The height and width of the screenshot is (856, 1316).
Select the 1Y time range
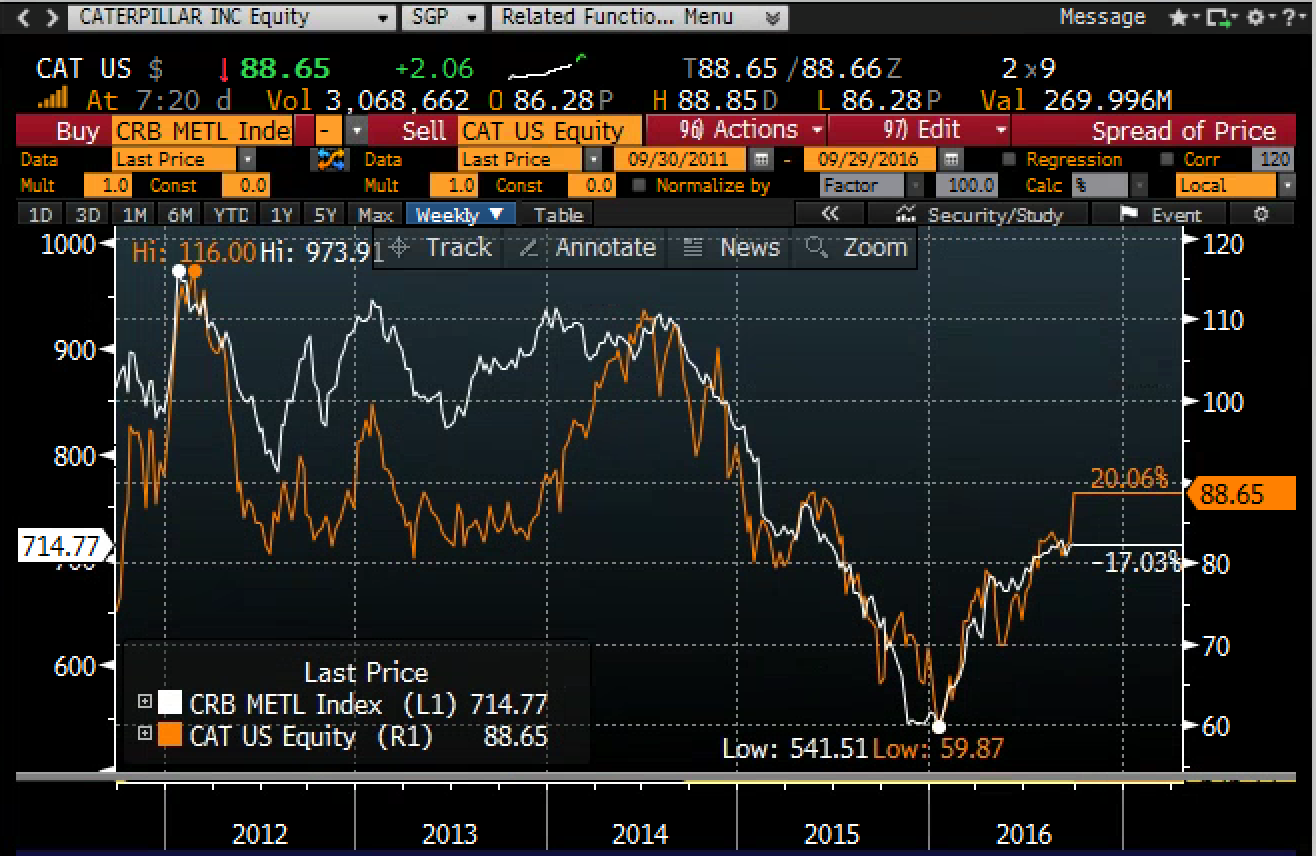(283, 214)
